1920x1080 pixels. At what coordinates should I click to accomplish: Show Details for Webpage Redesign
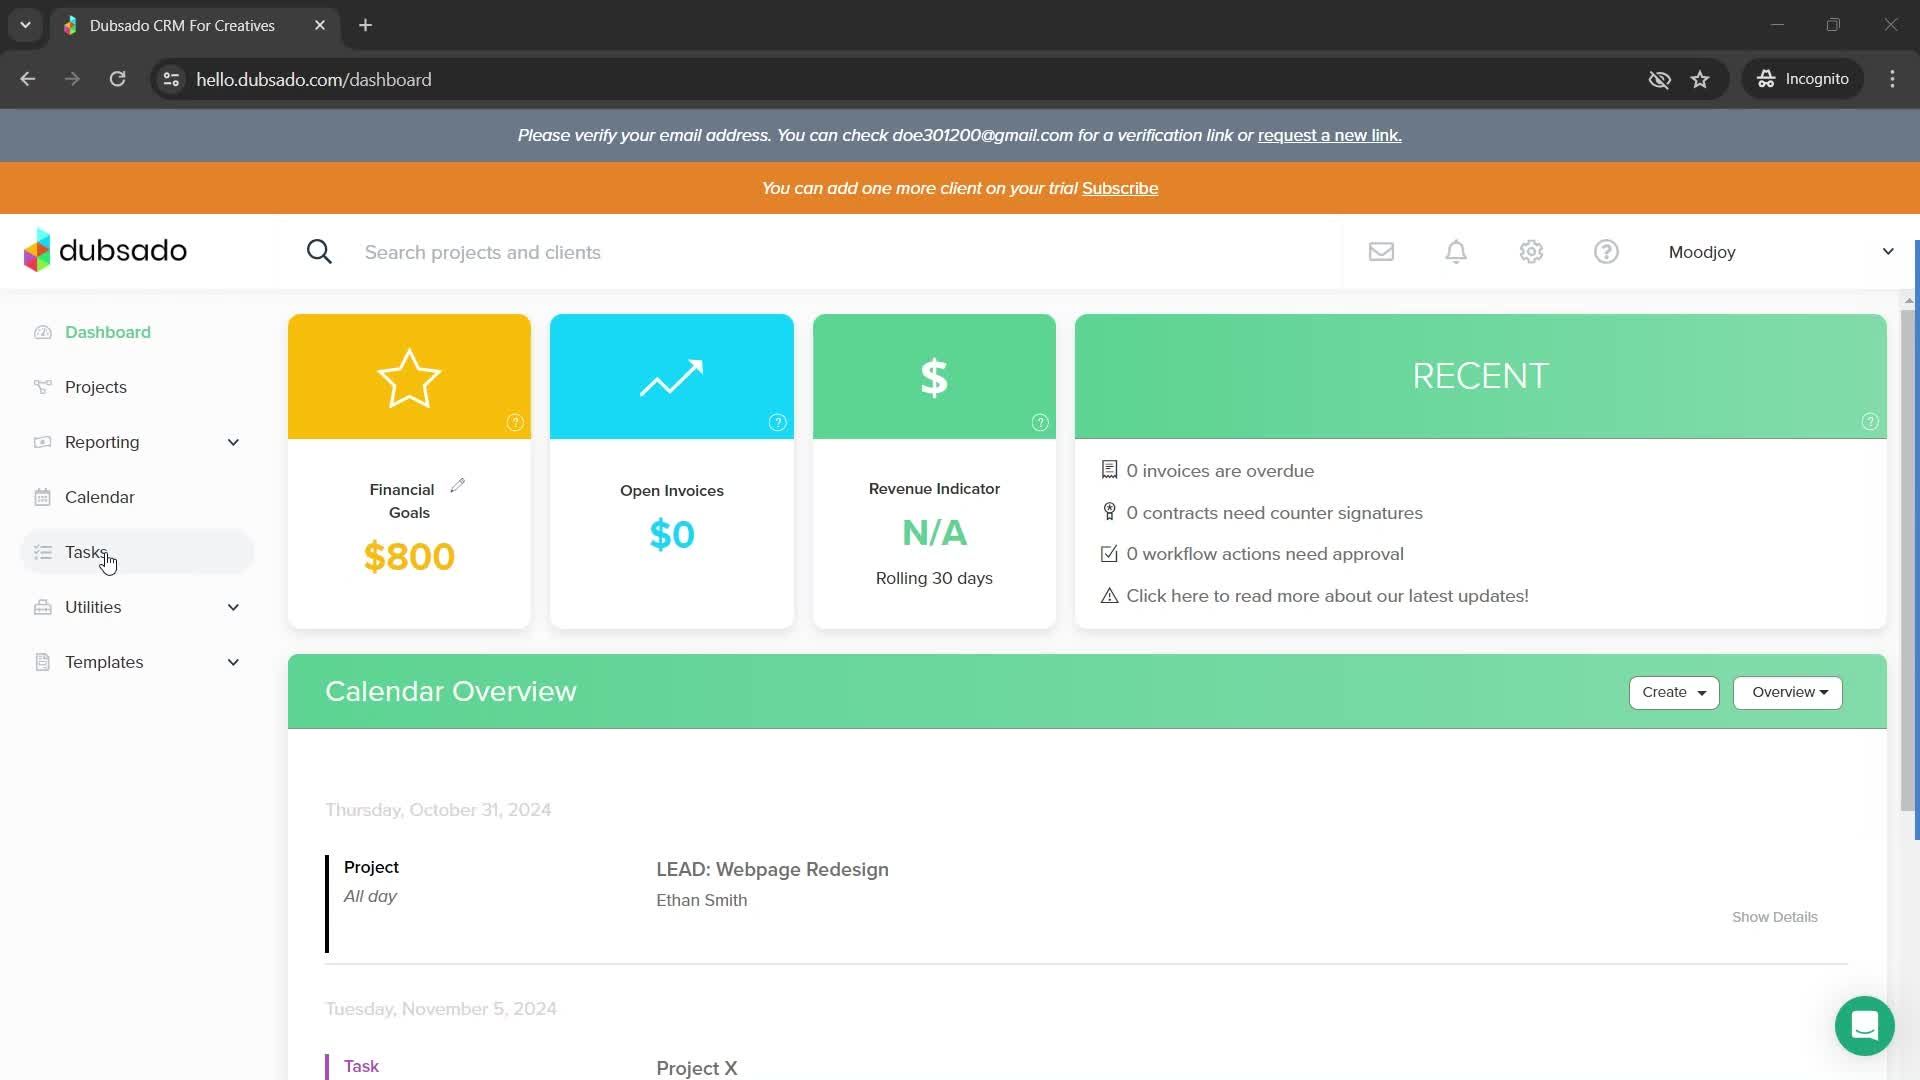1775,917
